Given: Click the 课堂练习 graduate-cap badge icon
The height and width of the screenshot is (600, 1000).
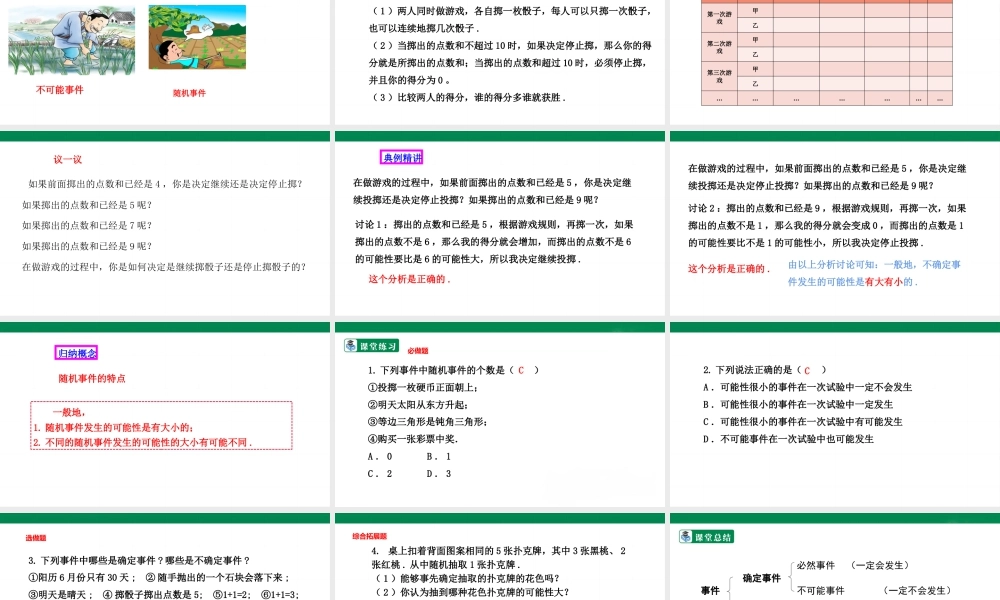Looking at the screenshot, I should [x=350, y=347].
